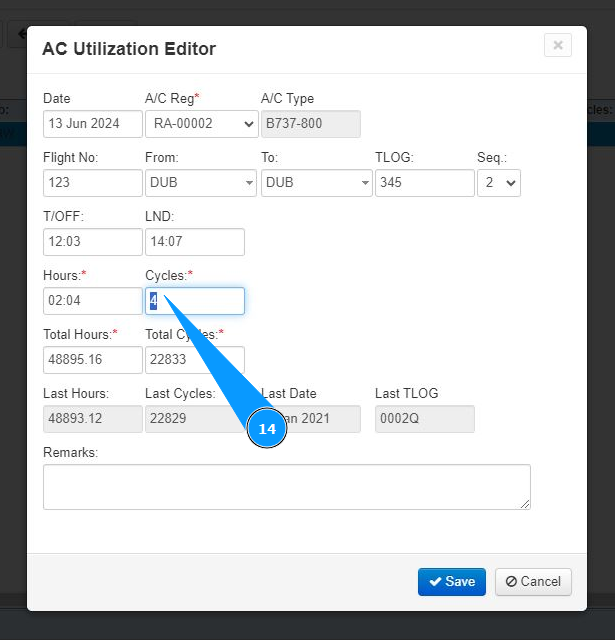The image size is (615, 640).
Task: Click the Flight No input field
Action: coord(93,183)
